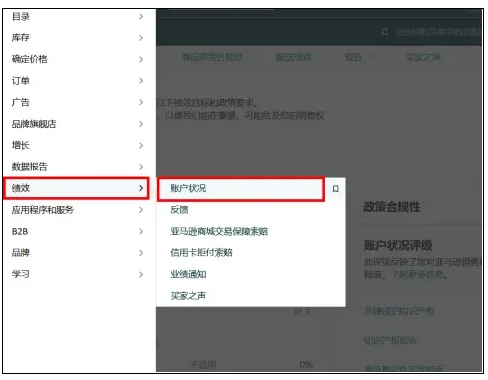This screenshot has width=488, height=380.
Task: Expand the chevron next to 订单
Action: pos(141,81)
